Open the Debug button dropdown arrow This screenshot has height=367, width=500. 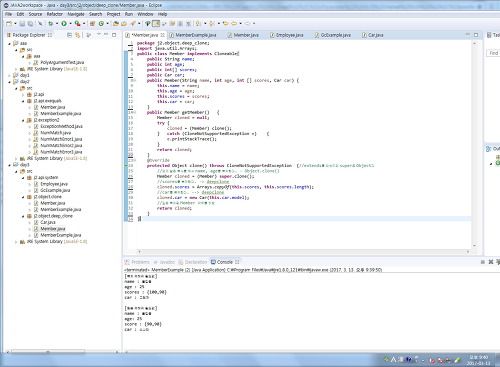pos(57,24)
